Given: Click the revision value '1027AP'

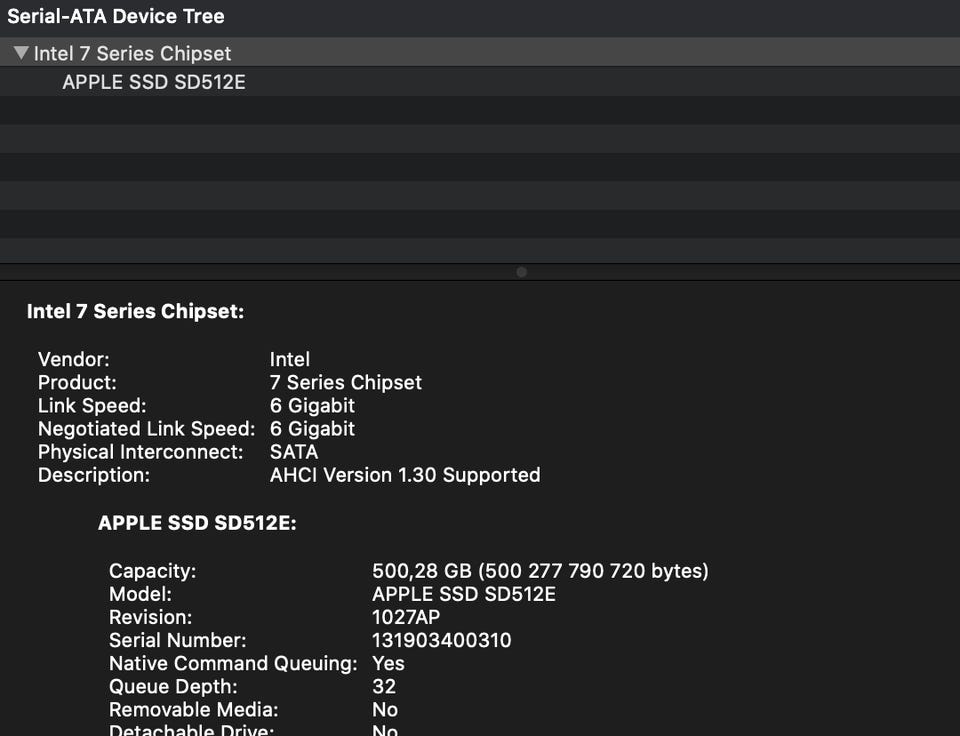Looking at the screenshot, I should 406,617.
